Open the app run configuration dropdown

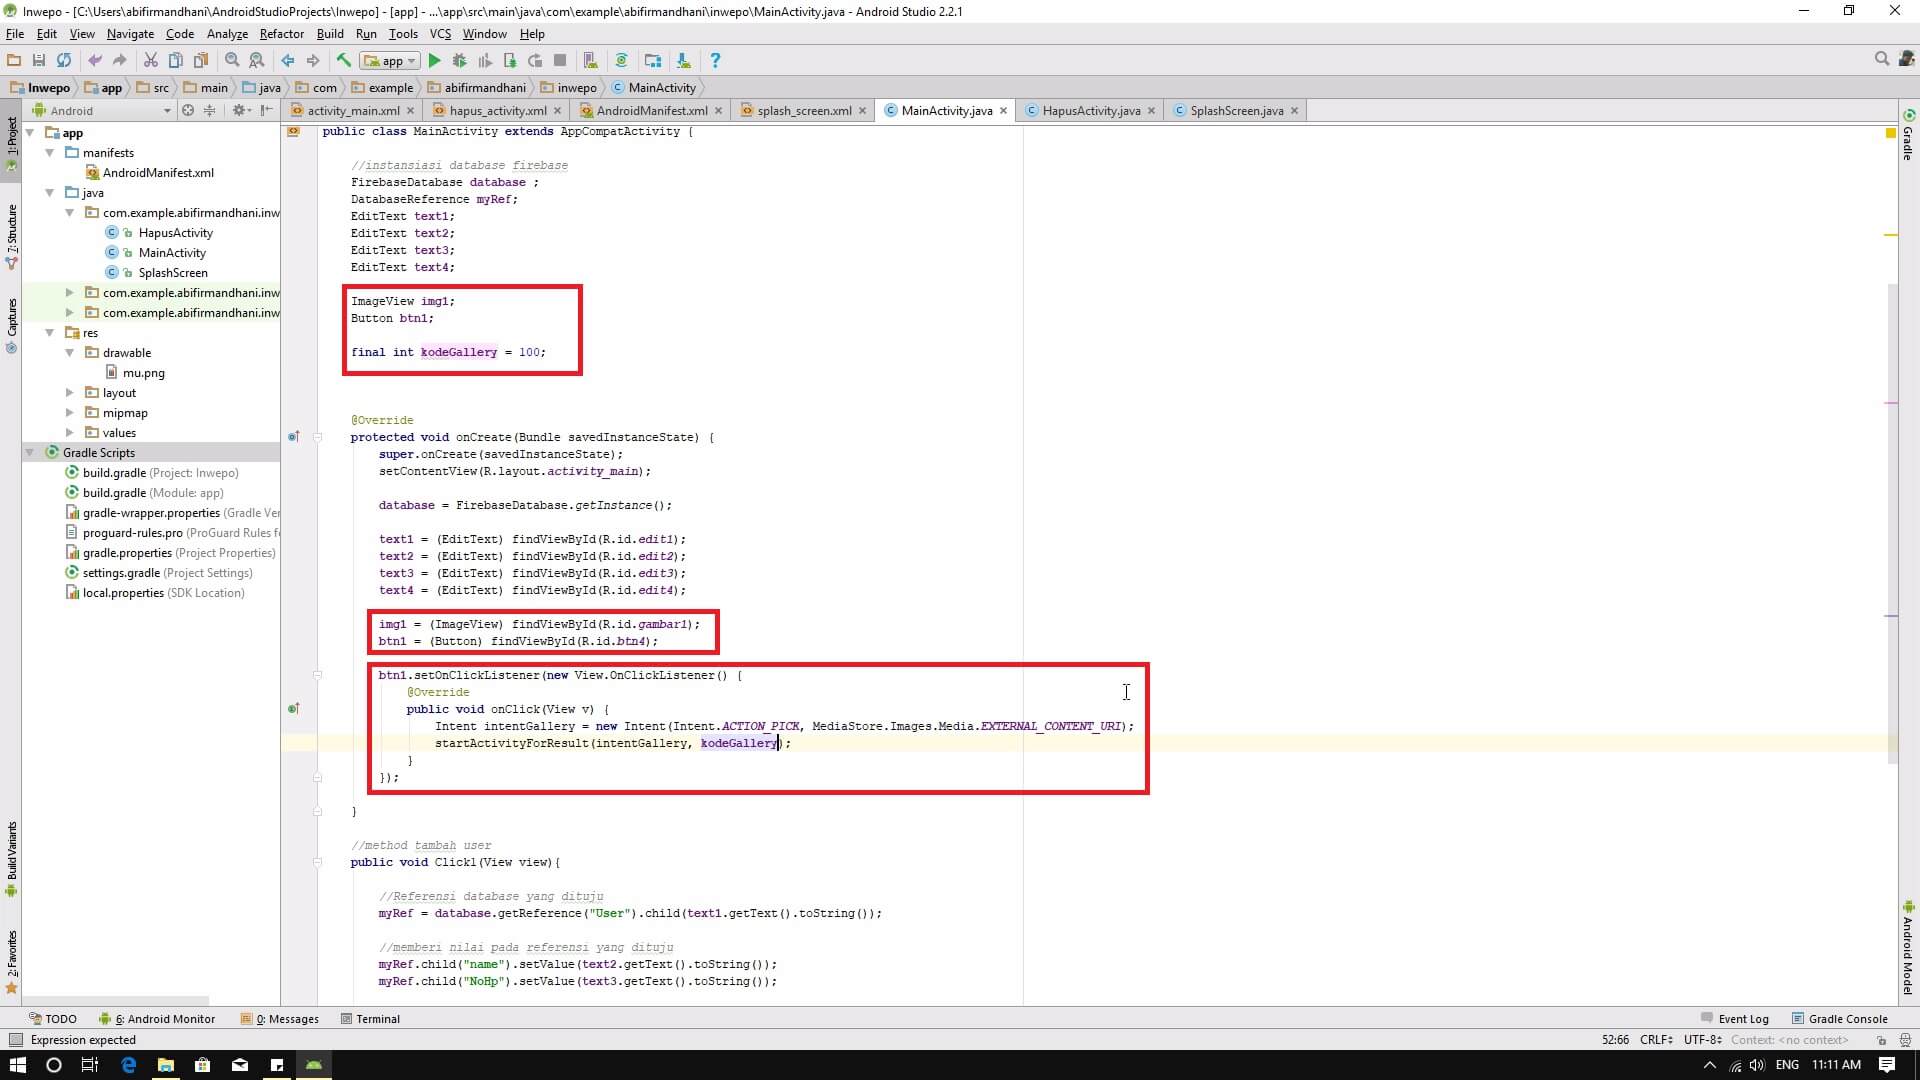pos(391,61)
